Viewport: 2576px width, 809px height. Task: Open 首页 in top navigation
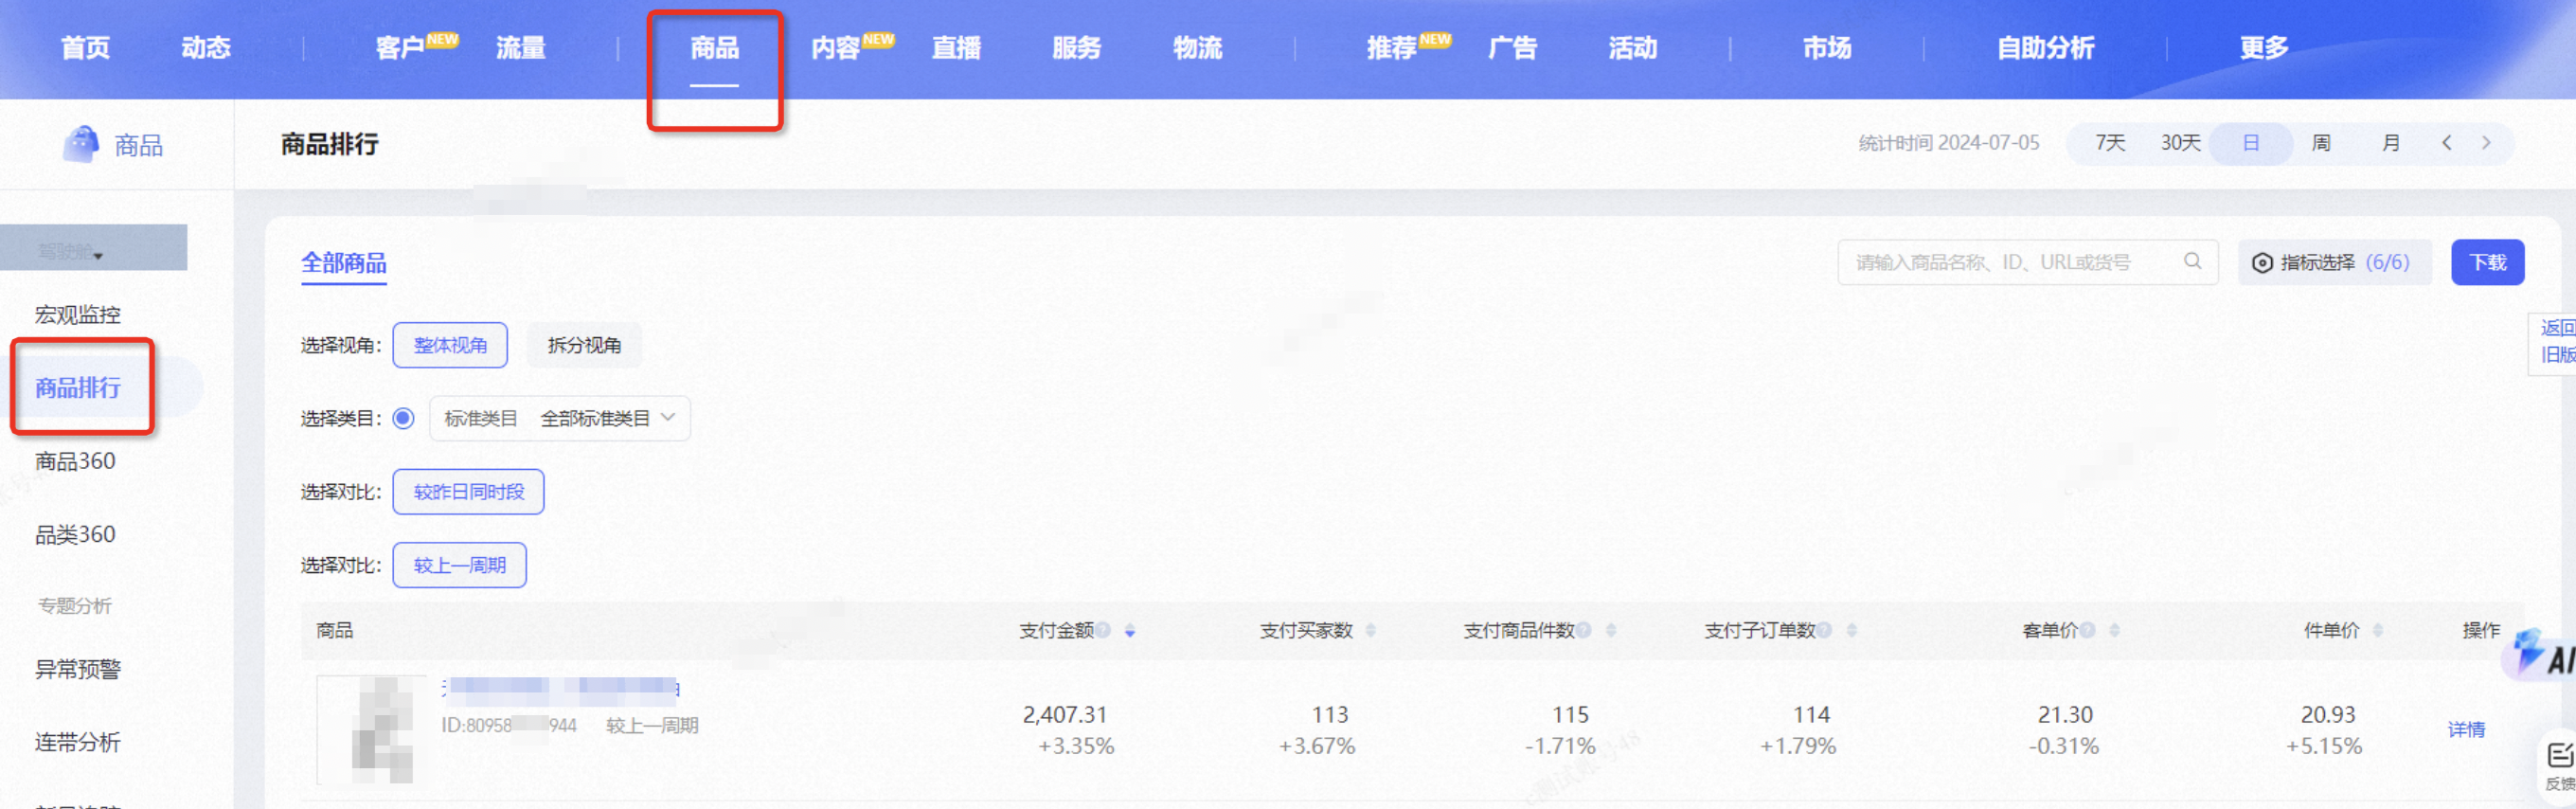[x=85, y=47]
